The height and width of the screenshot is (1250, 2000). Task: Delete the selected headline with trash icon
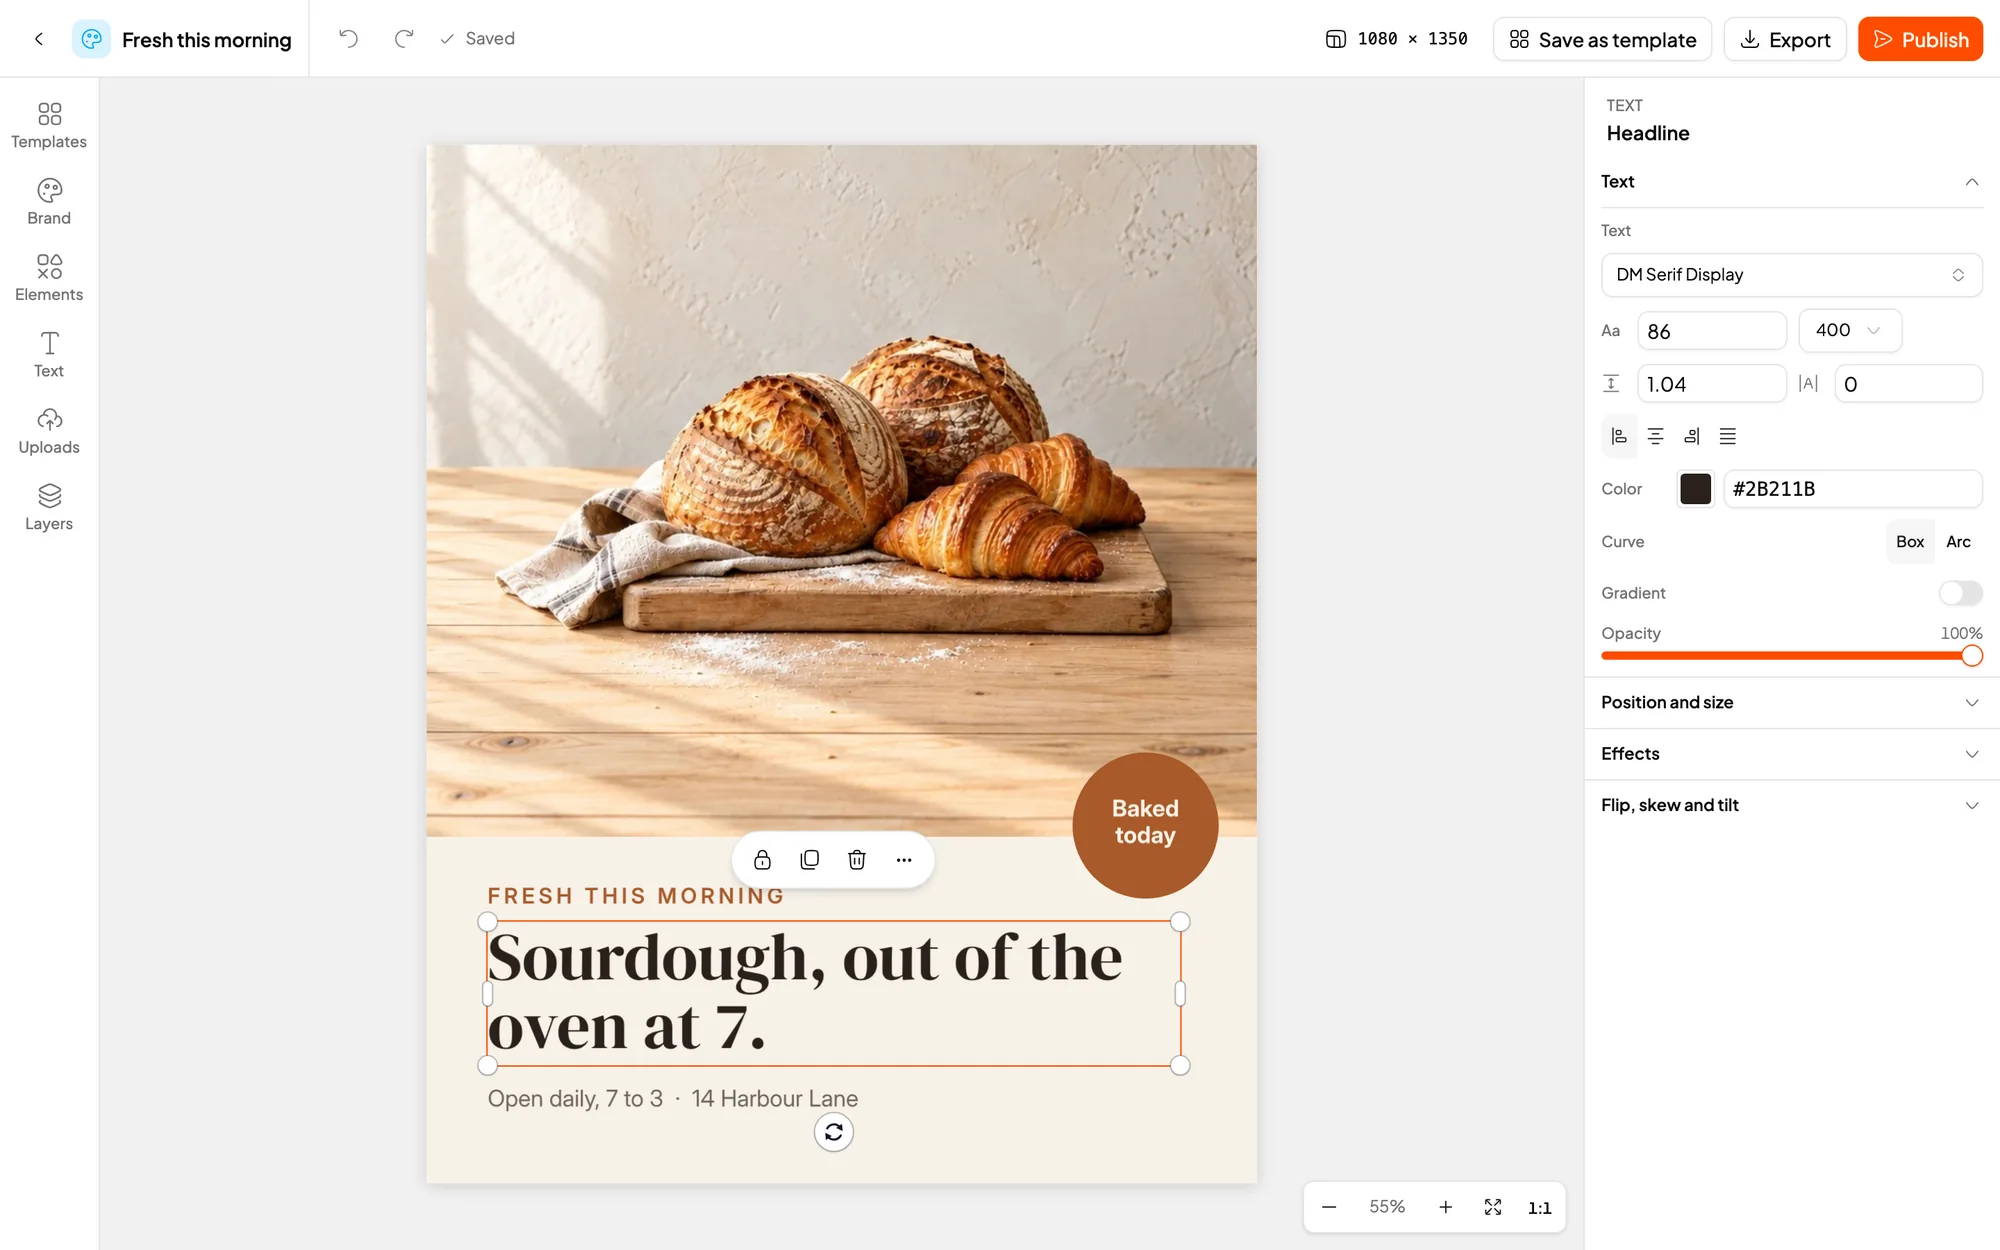pyautogui.click(x=857, y=860)
